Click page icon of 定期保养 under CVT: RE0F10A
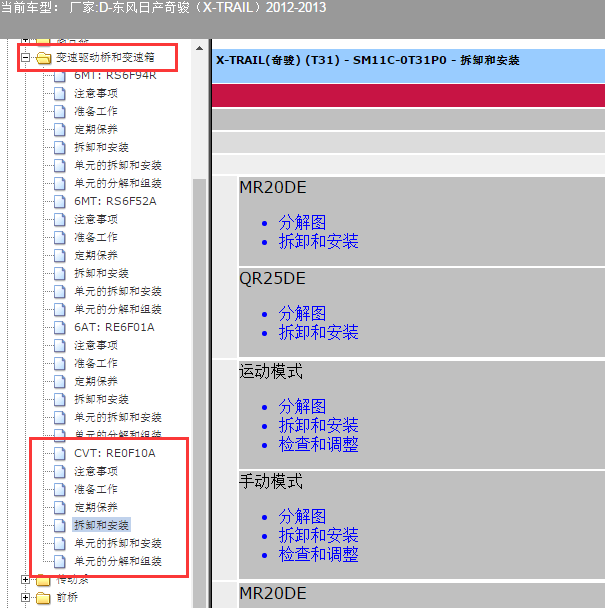This screenshot has height=608, width=605. coord(60,507)
